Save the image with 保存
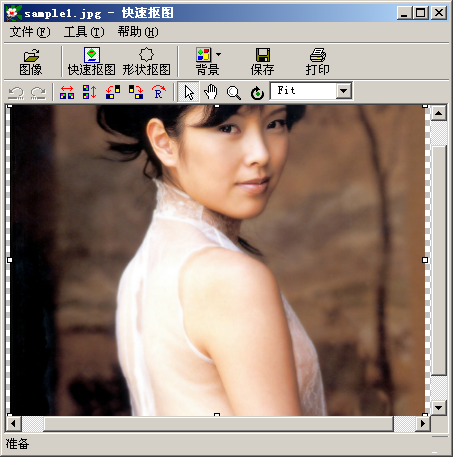 (263, 62)
